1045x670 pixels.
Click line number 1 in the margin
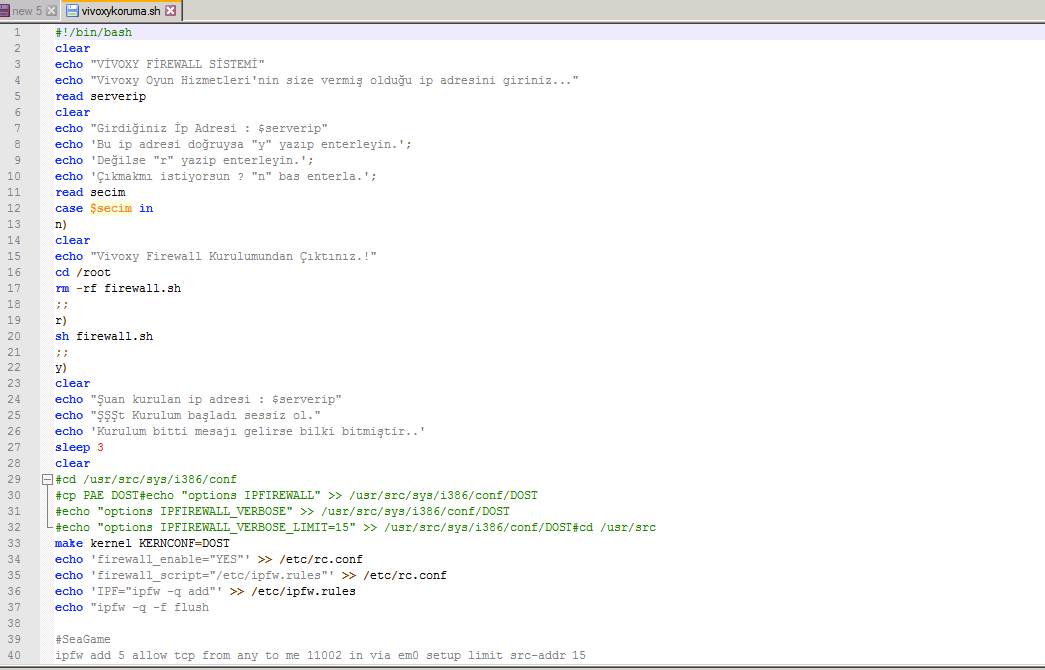tap(17, 33)
